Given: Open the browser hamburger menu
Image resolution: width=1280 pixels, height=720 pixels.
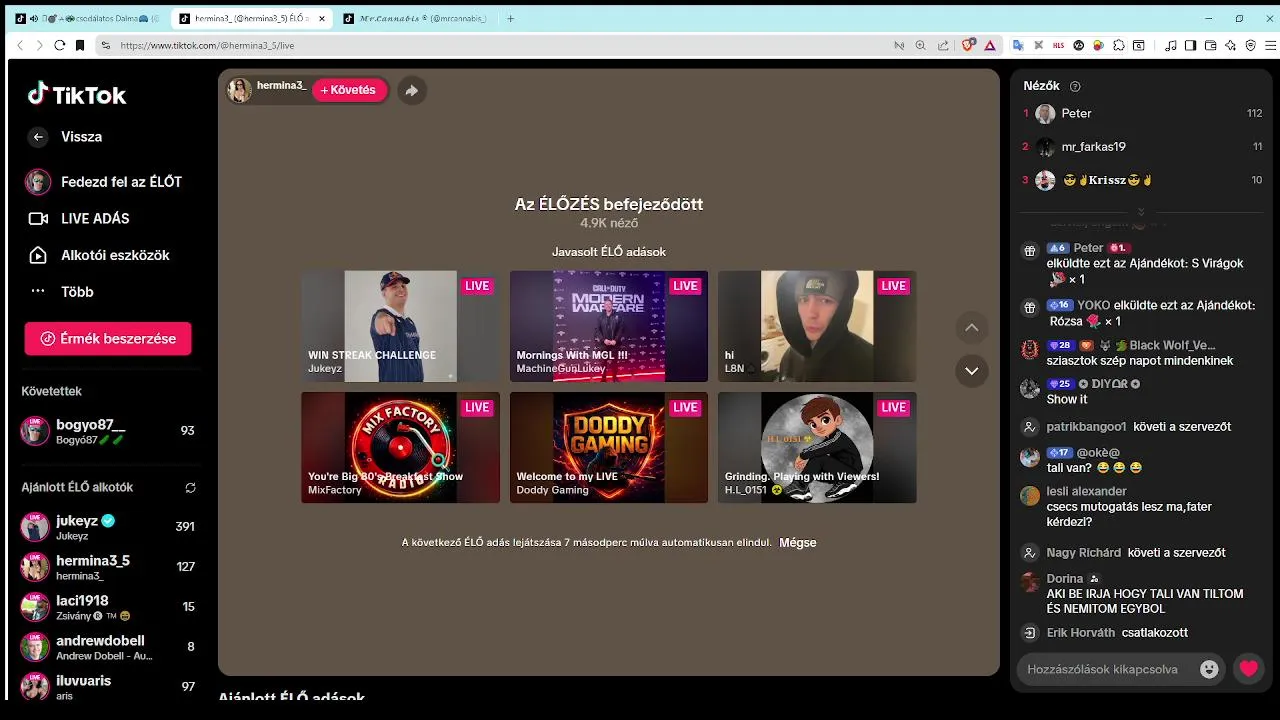Looking at the screenshot, I should pyautogui.click(x=1271, y=45).
